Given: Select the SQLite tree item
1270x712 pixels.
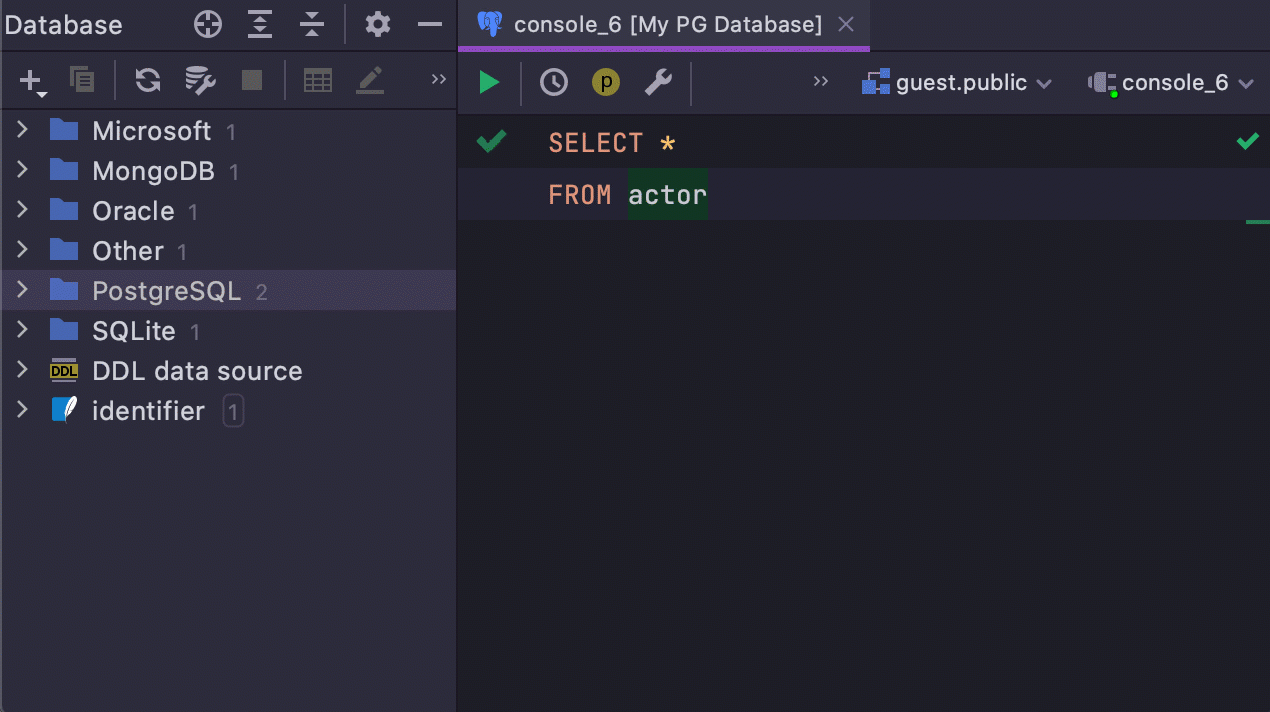Looking at the screenshot, I should tap(228, 330).
